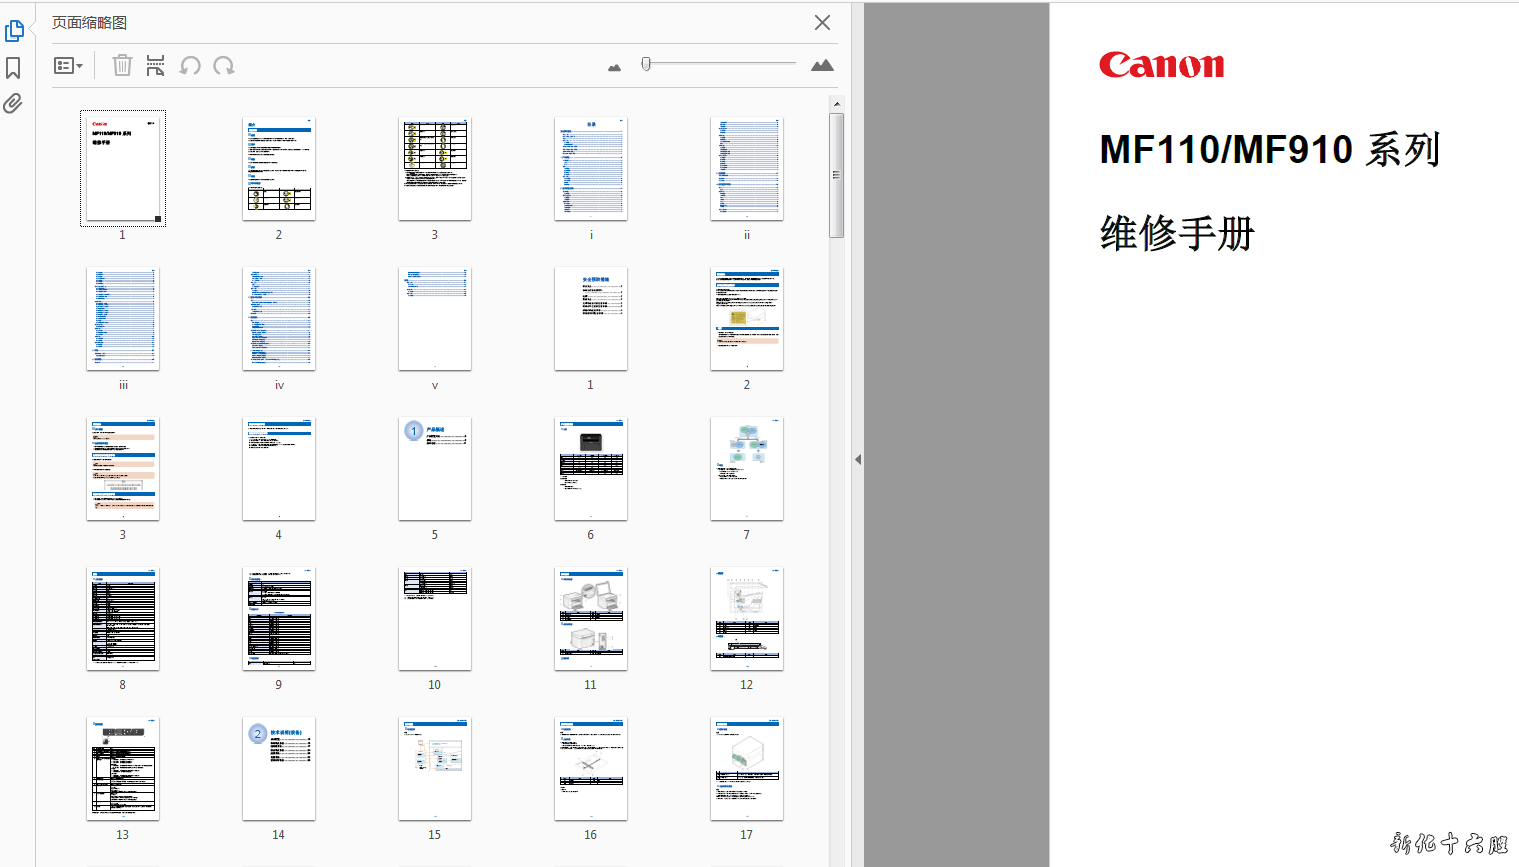Image resolution: width=1519 pixels, height=867 pixels.
Task: Select page thumbnail labeled 17
Action: click(747, 768)
